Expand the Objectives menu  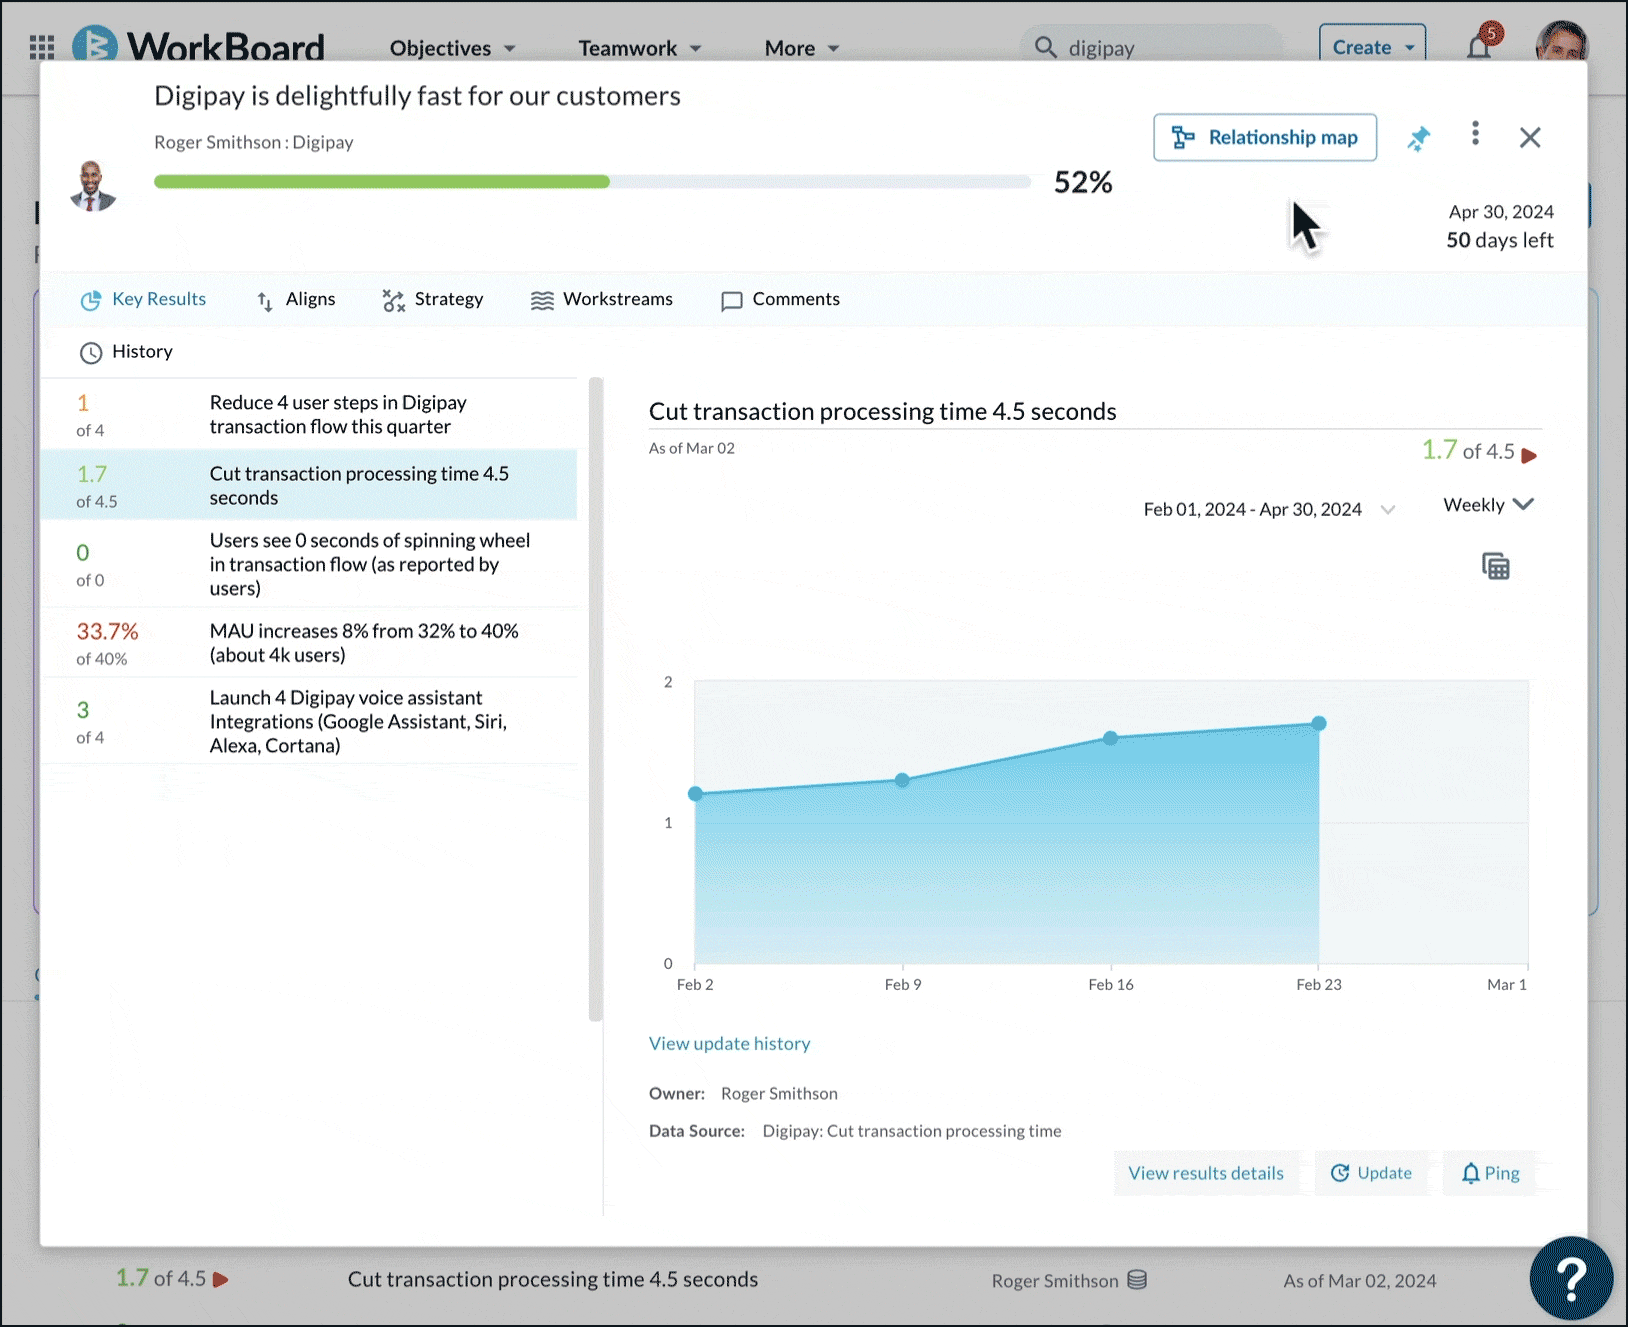point(452,48)
